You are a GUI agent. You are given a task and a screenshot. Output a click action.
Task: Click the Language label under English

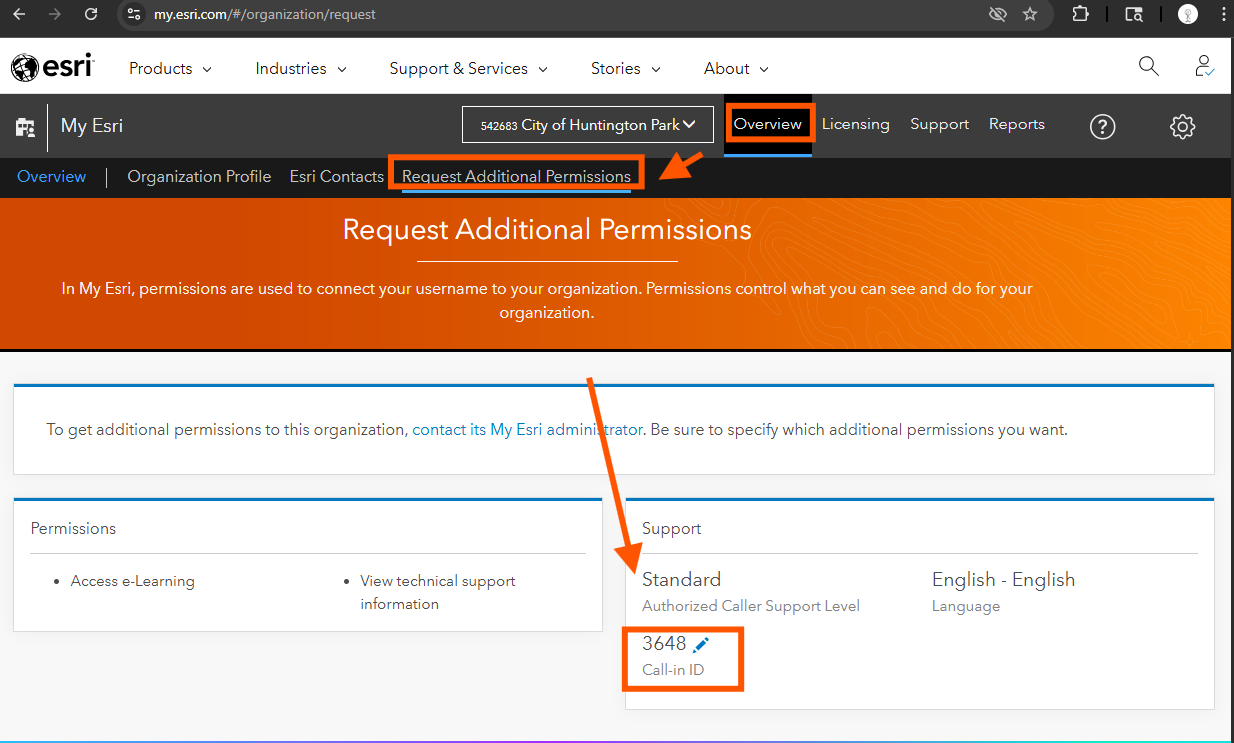pyautogui.click(x=966, y=606)
